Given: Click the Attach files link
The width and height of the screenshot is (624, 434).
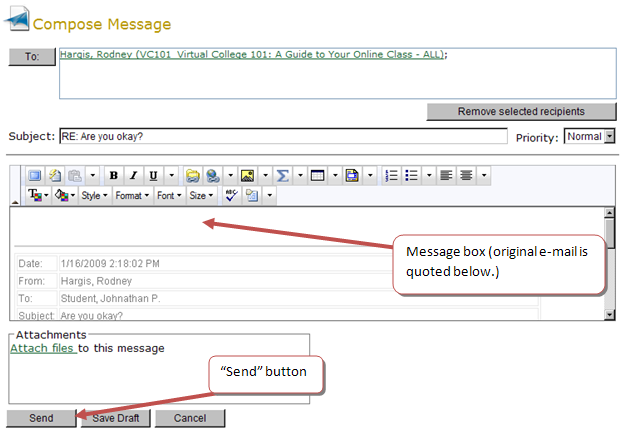Looking at the screenshot, I should point(43,348).
